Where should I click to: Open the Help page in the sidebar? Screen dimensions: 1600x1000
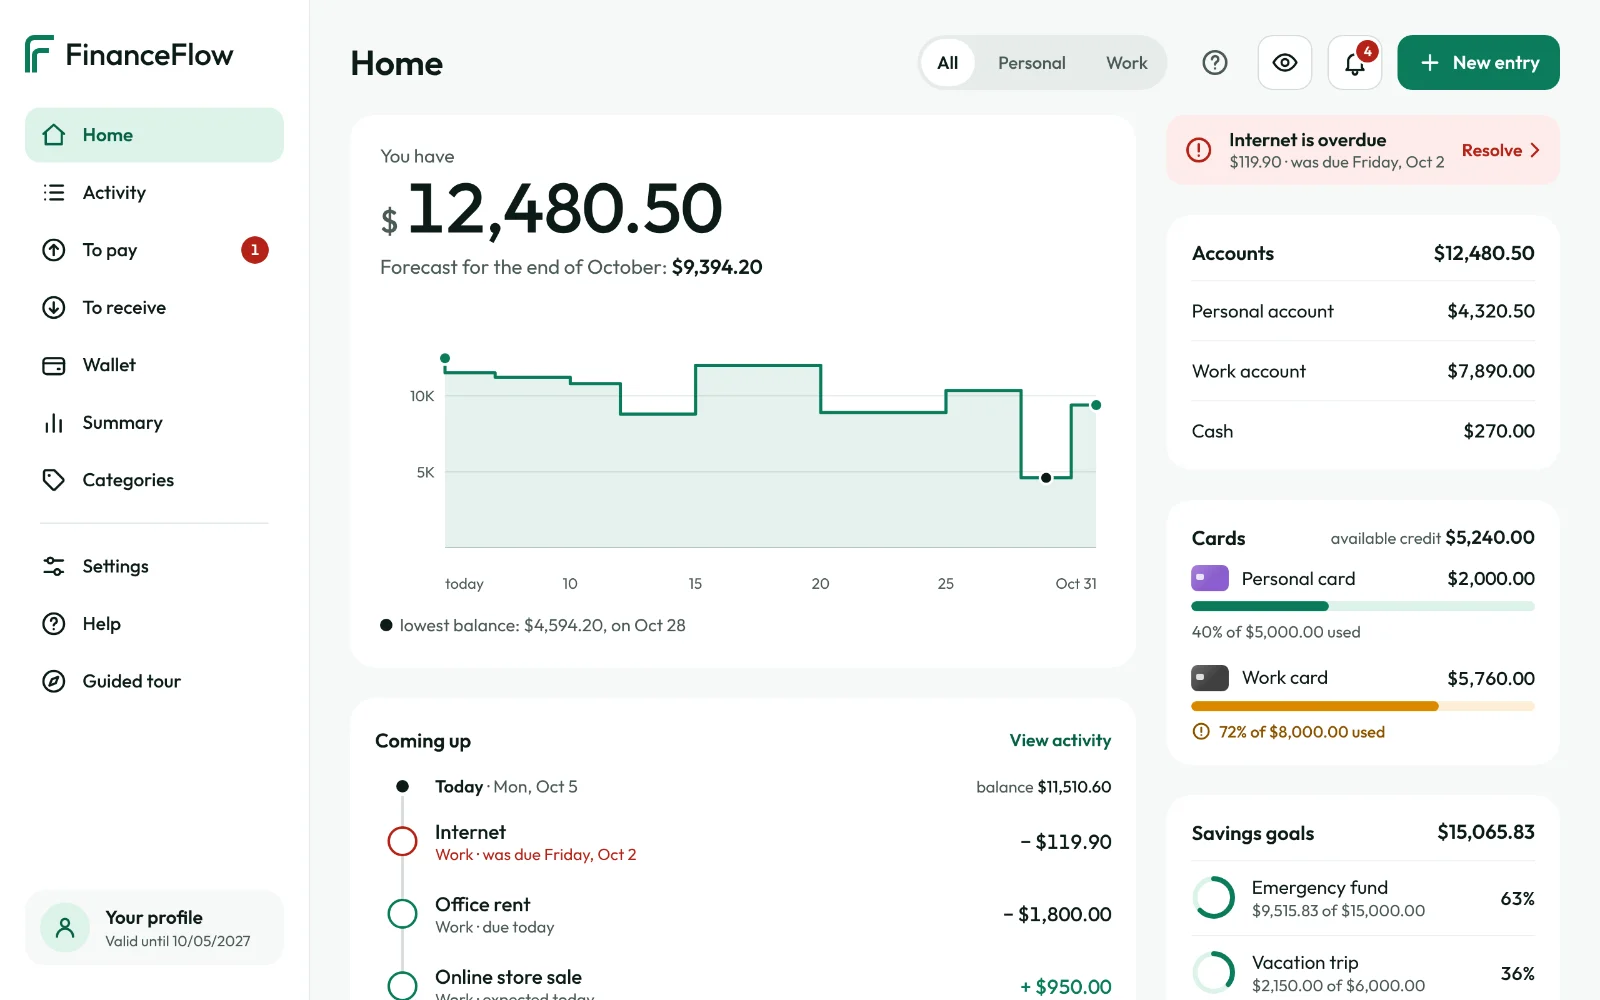click(154, 624)
